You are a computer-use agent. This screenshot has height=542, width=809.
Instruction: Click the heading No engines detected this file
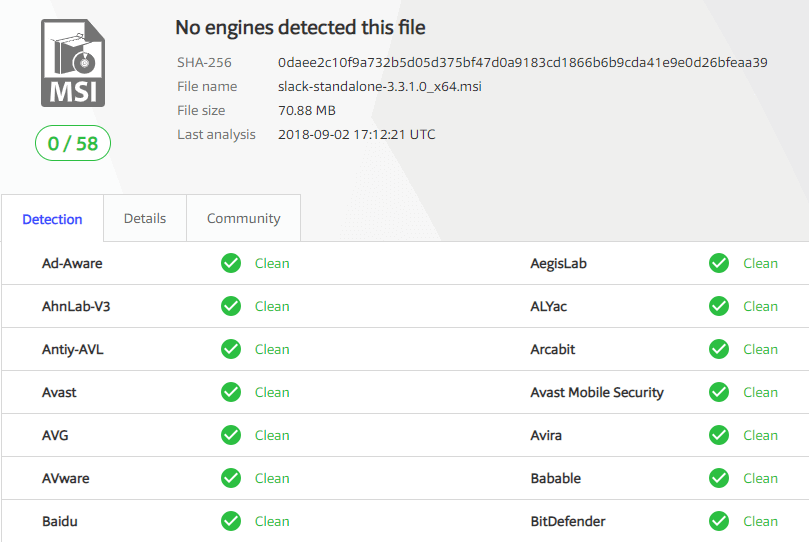(x=300, y=27)
